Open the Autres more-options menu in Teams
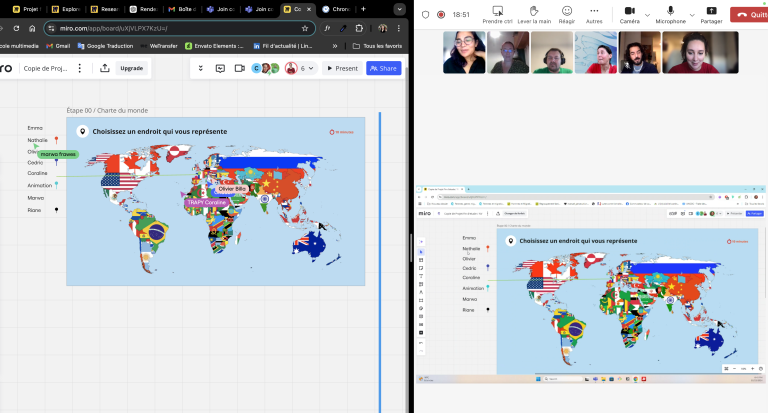Screen dimensions: 768x413 [594, 10]
